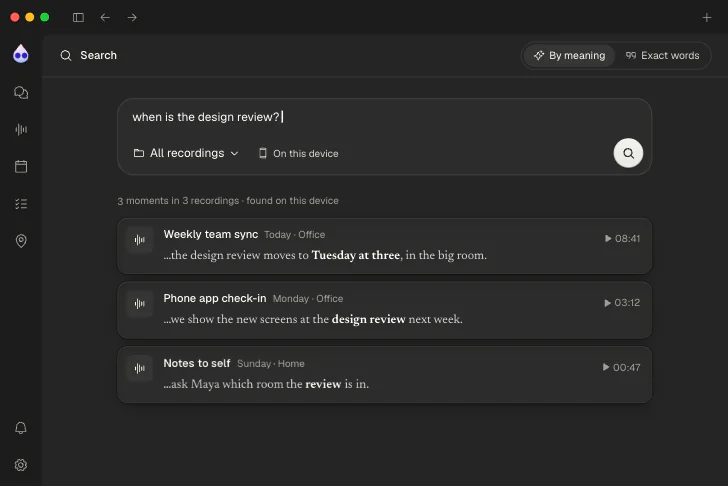The image size is (728, 486).
Task: Click the Search page title
Action: pos(98,56)
